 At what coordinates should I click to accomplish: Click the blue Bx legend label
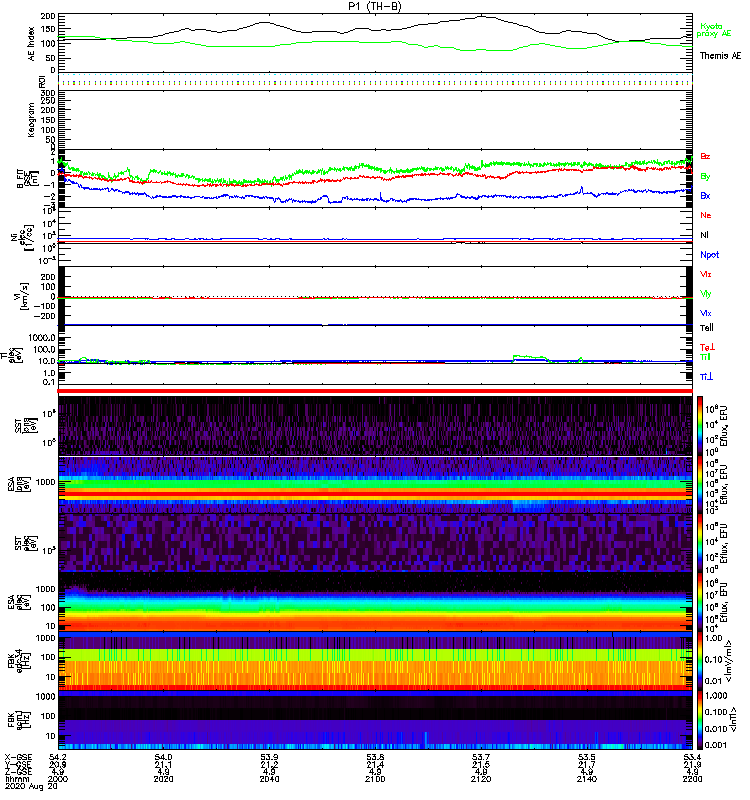[x=706, y=195]
